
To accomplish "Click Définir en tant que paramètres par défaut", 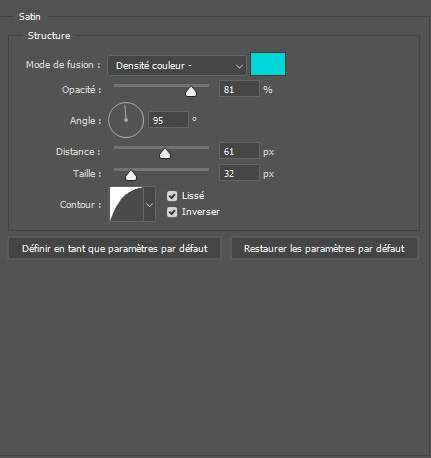I will [x=115, y=248].
